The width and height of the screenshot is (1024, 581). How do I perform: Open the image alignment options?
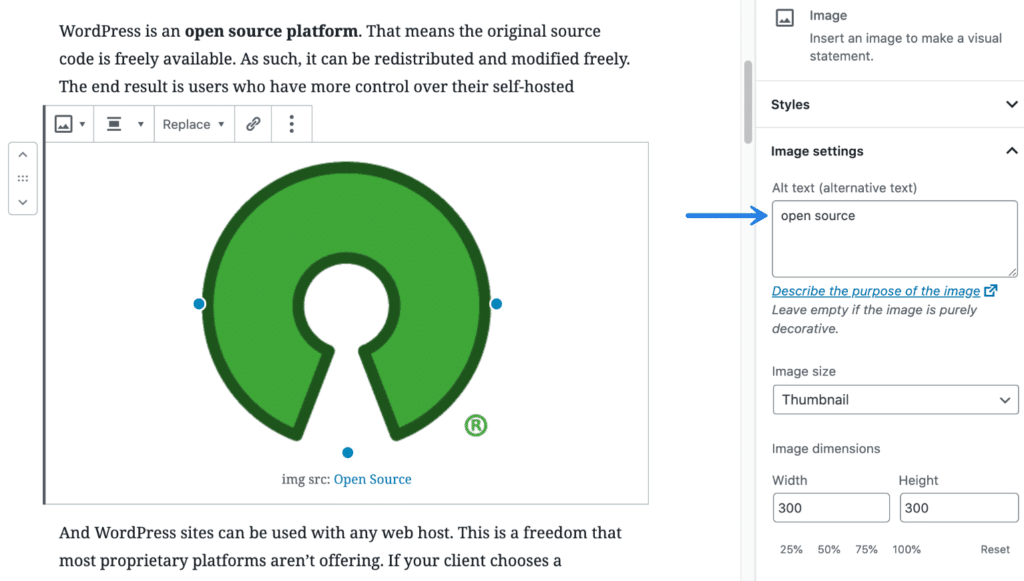point(125,124)
